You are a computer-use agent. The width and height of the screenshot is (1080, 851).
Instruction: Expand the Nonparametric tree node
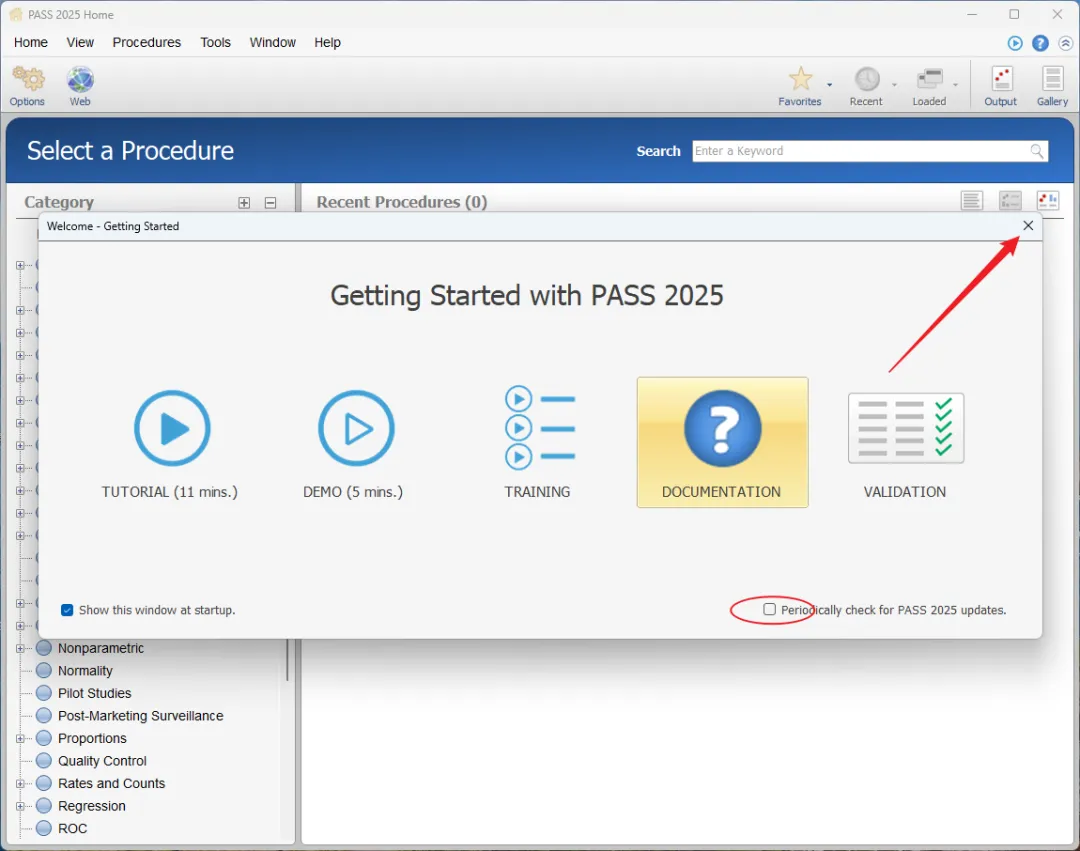(x=20, y=648)
